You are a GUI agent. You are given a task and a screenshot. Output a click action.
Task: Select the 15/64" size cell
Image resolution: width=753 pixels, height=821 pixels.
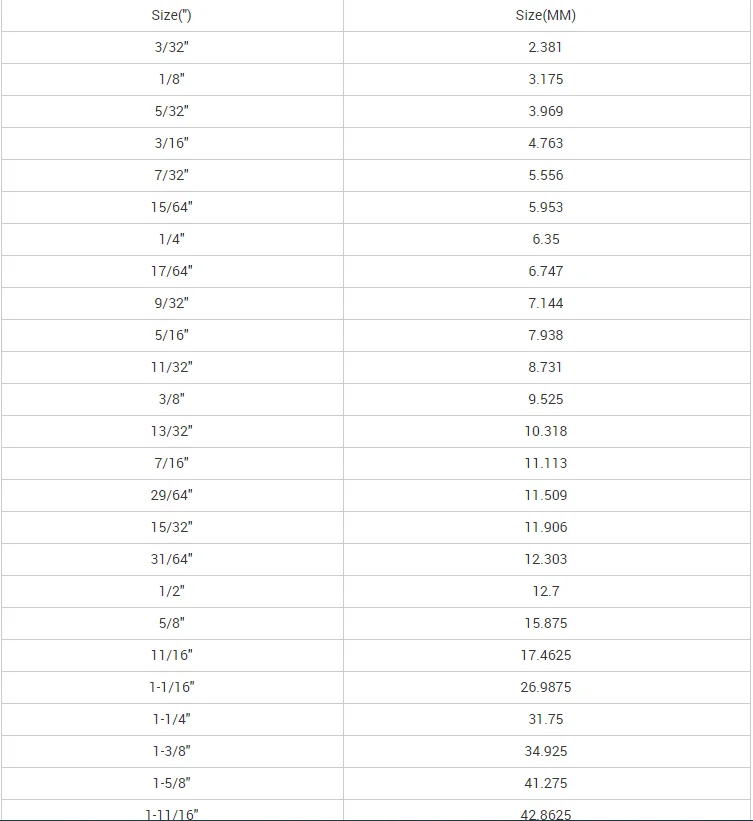point(171,207)
